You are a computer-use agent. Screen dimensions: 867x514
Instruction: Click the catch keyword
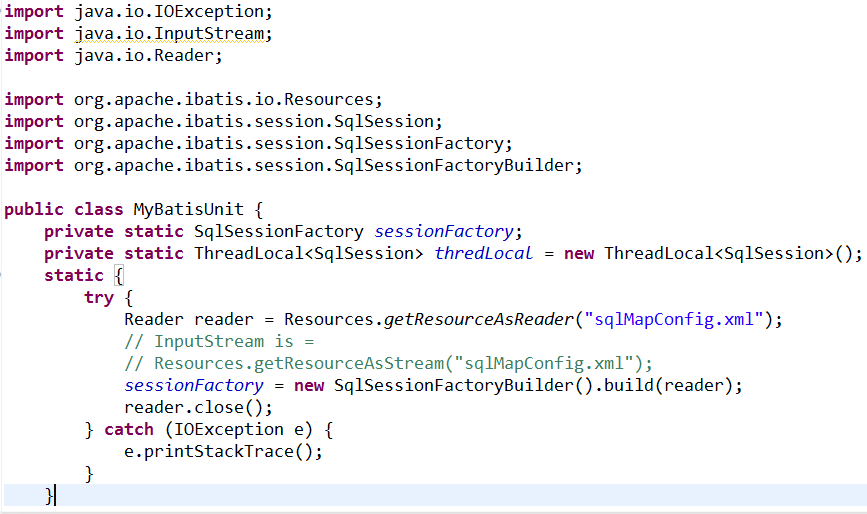tap(129, 429)
